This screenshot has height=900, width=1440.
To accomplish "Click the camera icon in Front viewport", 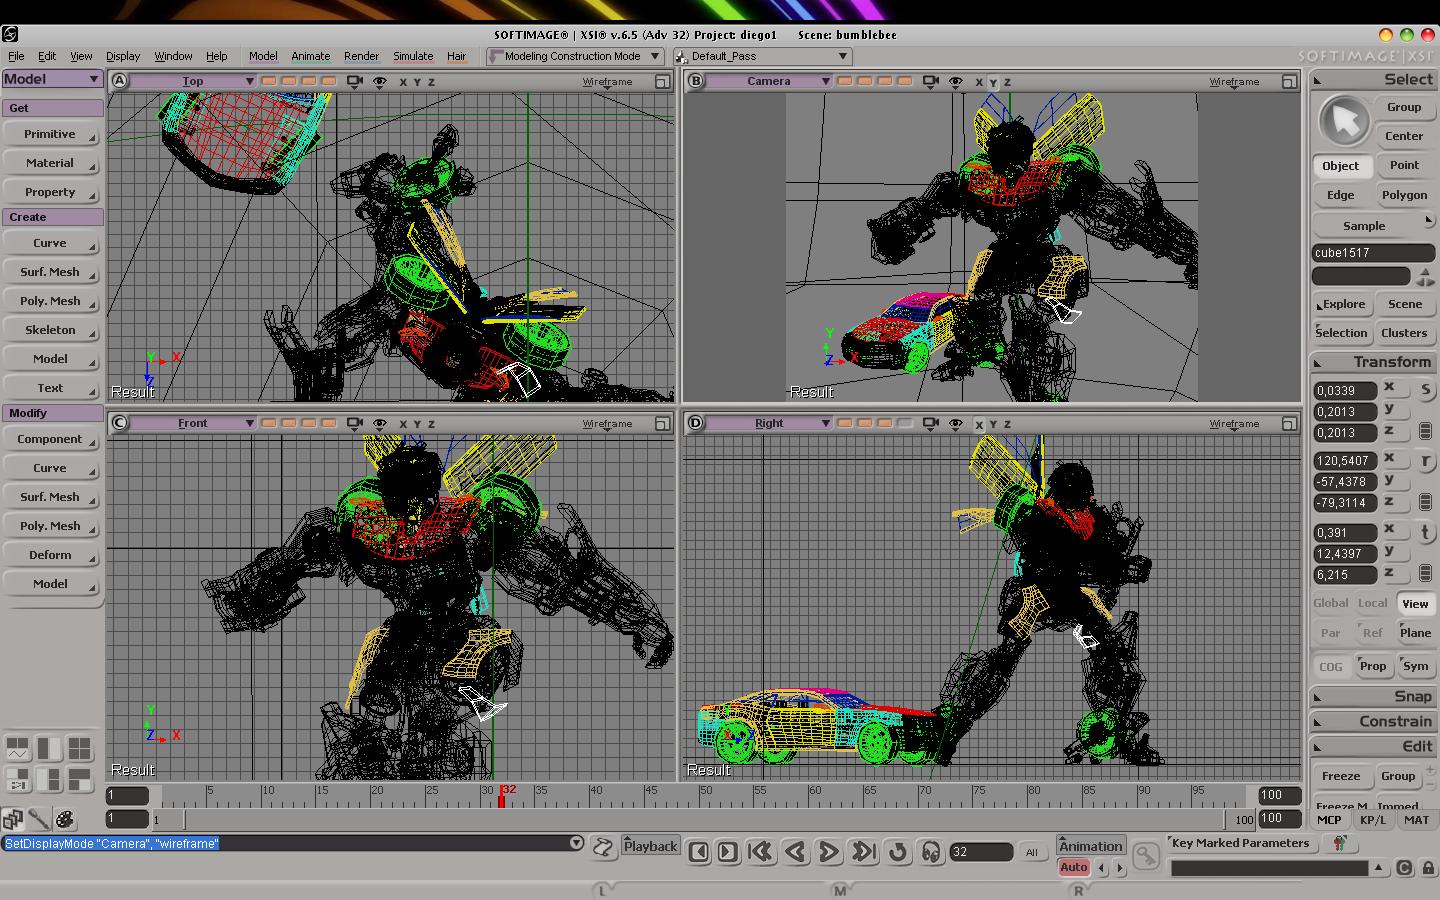I will 355,423.
